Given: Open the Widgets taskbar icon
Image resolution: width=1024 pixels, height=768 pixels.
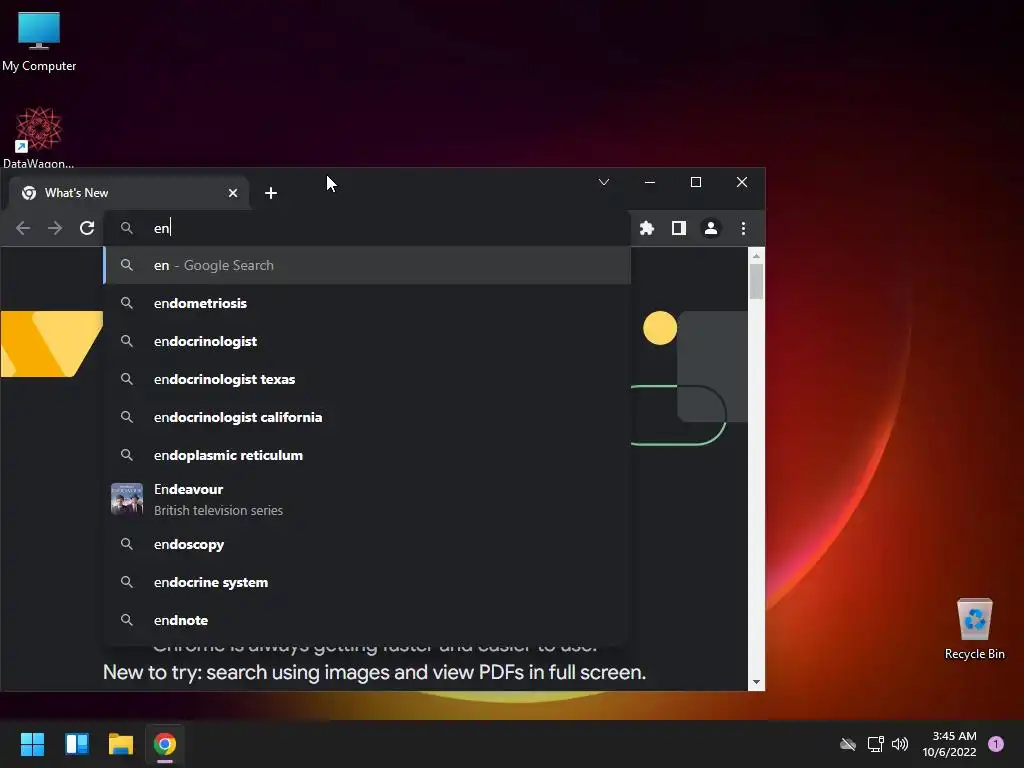Looking at the screenshot, I should click(x=76, y=744).
